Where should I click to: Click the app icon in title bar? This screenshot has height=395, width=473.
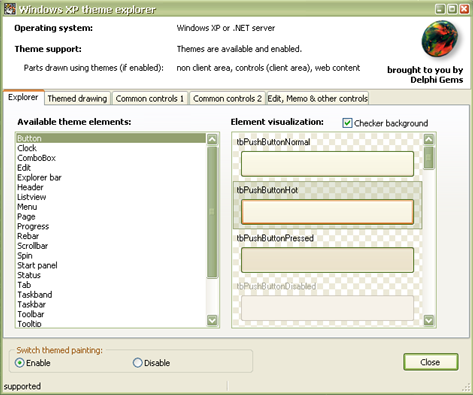pos(9,9)
